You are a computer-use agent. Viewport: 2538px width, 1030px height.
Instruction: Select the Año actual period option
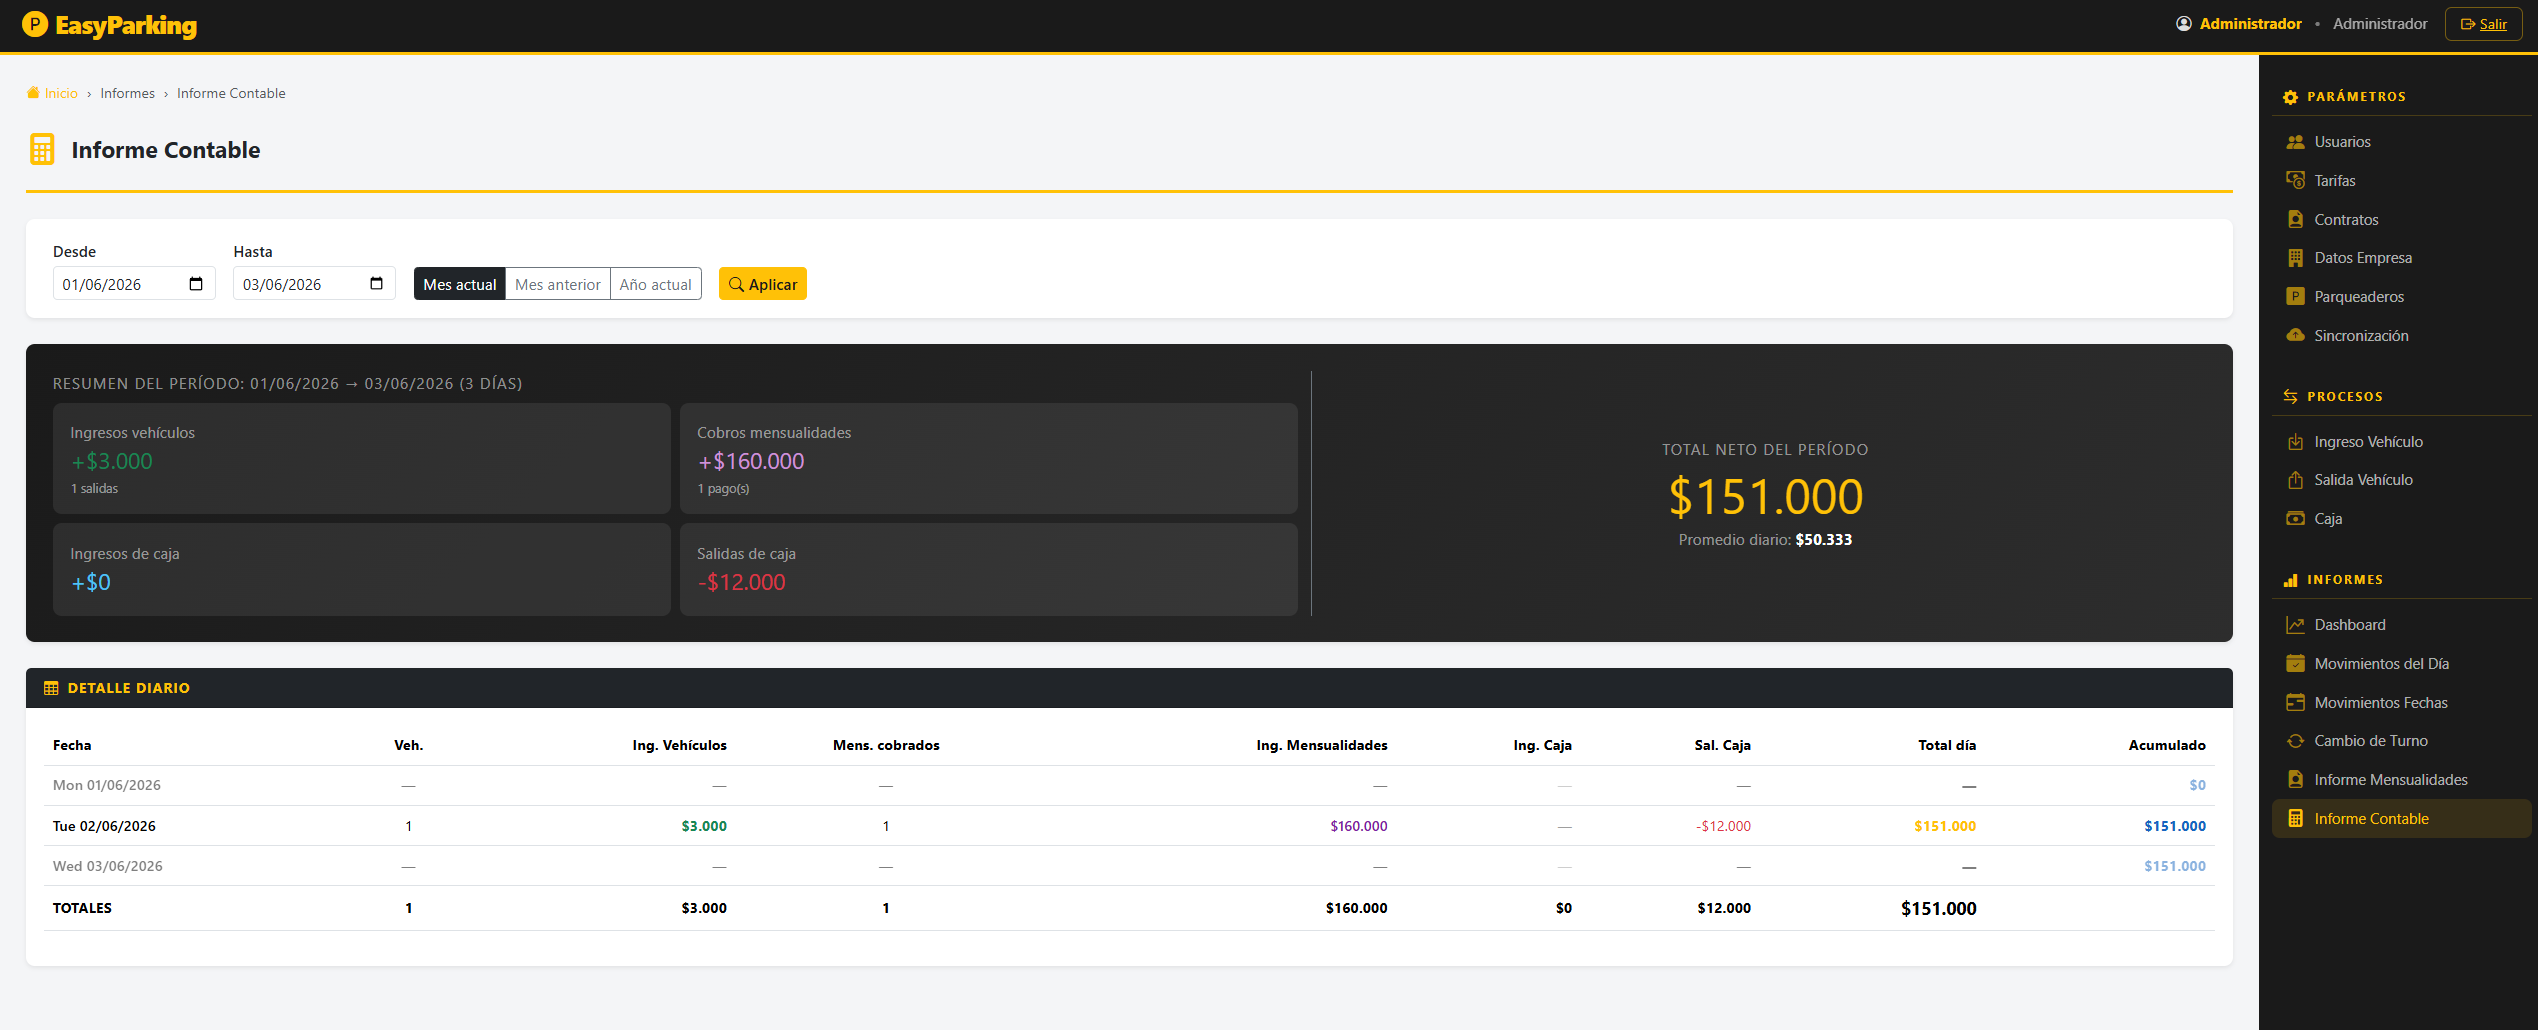tap(656, 284)
